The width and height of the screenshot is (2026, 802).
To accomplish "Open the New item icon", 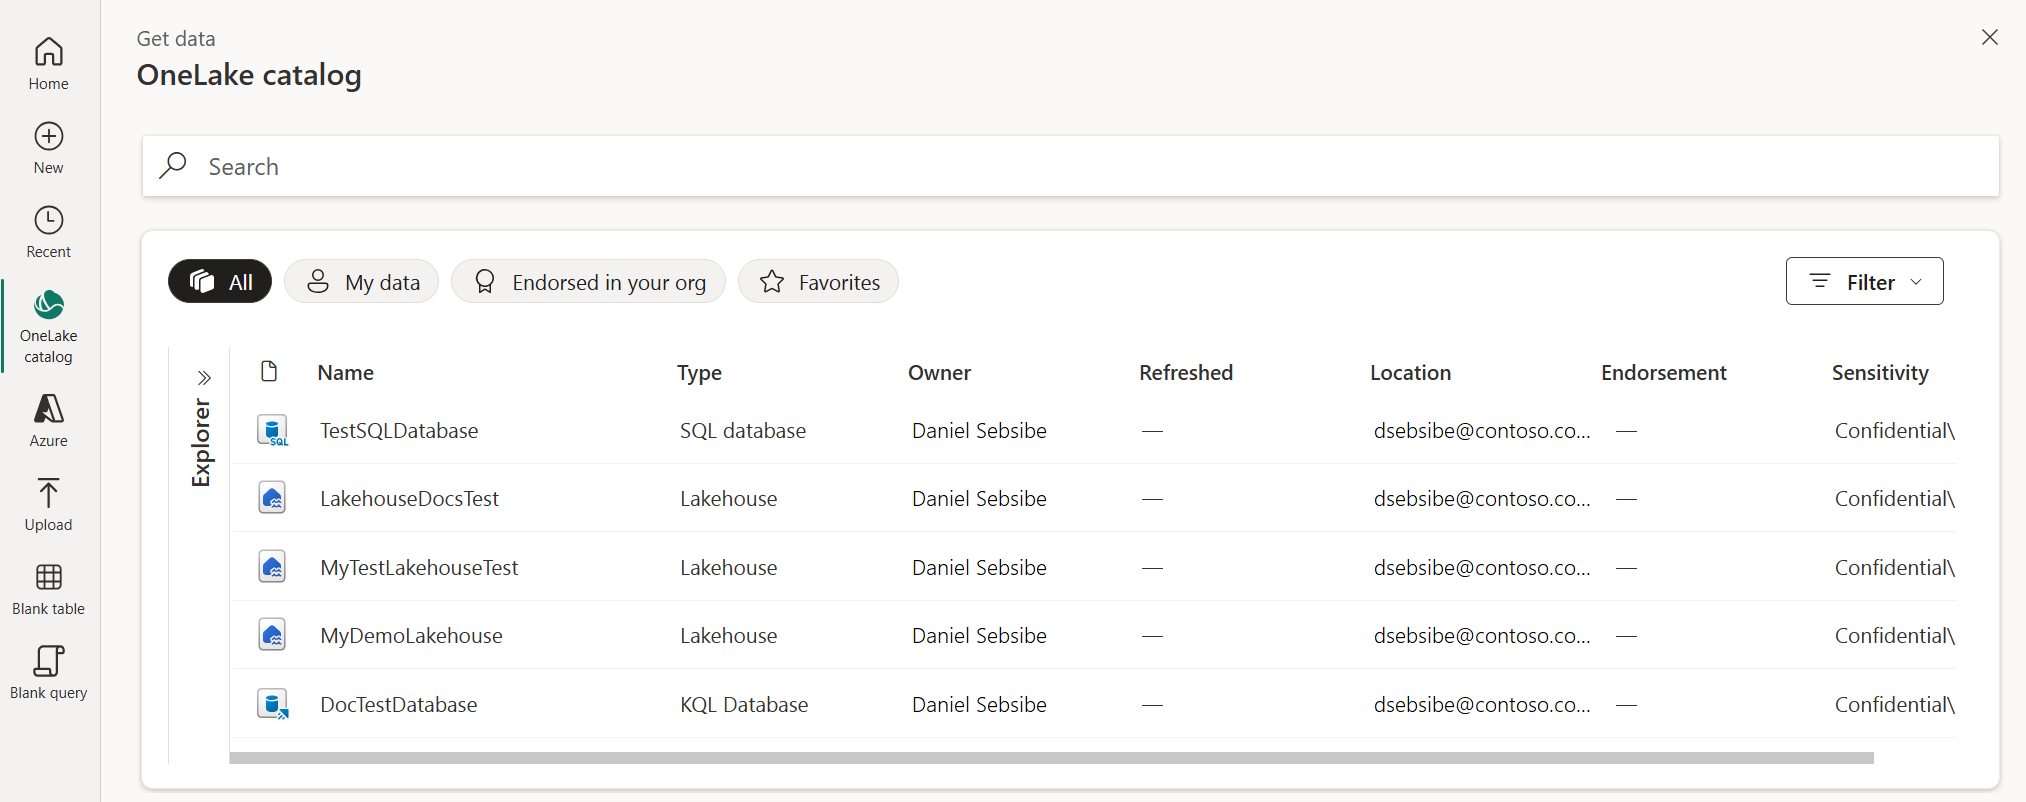I will (48, 136).
